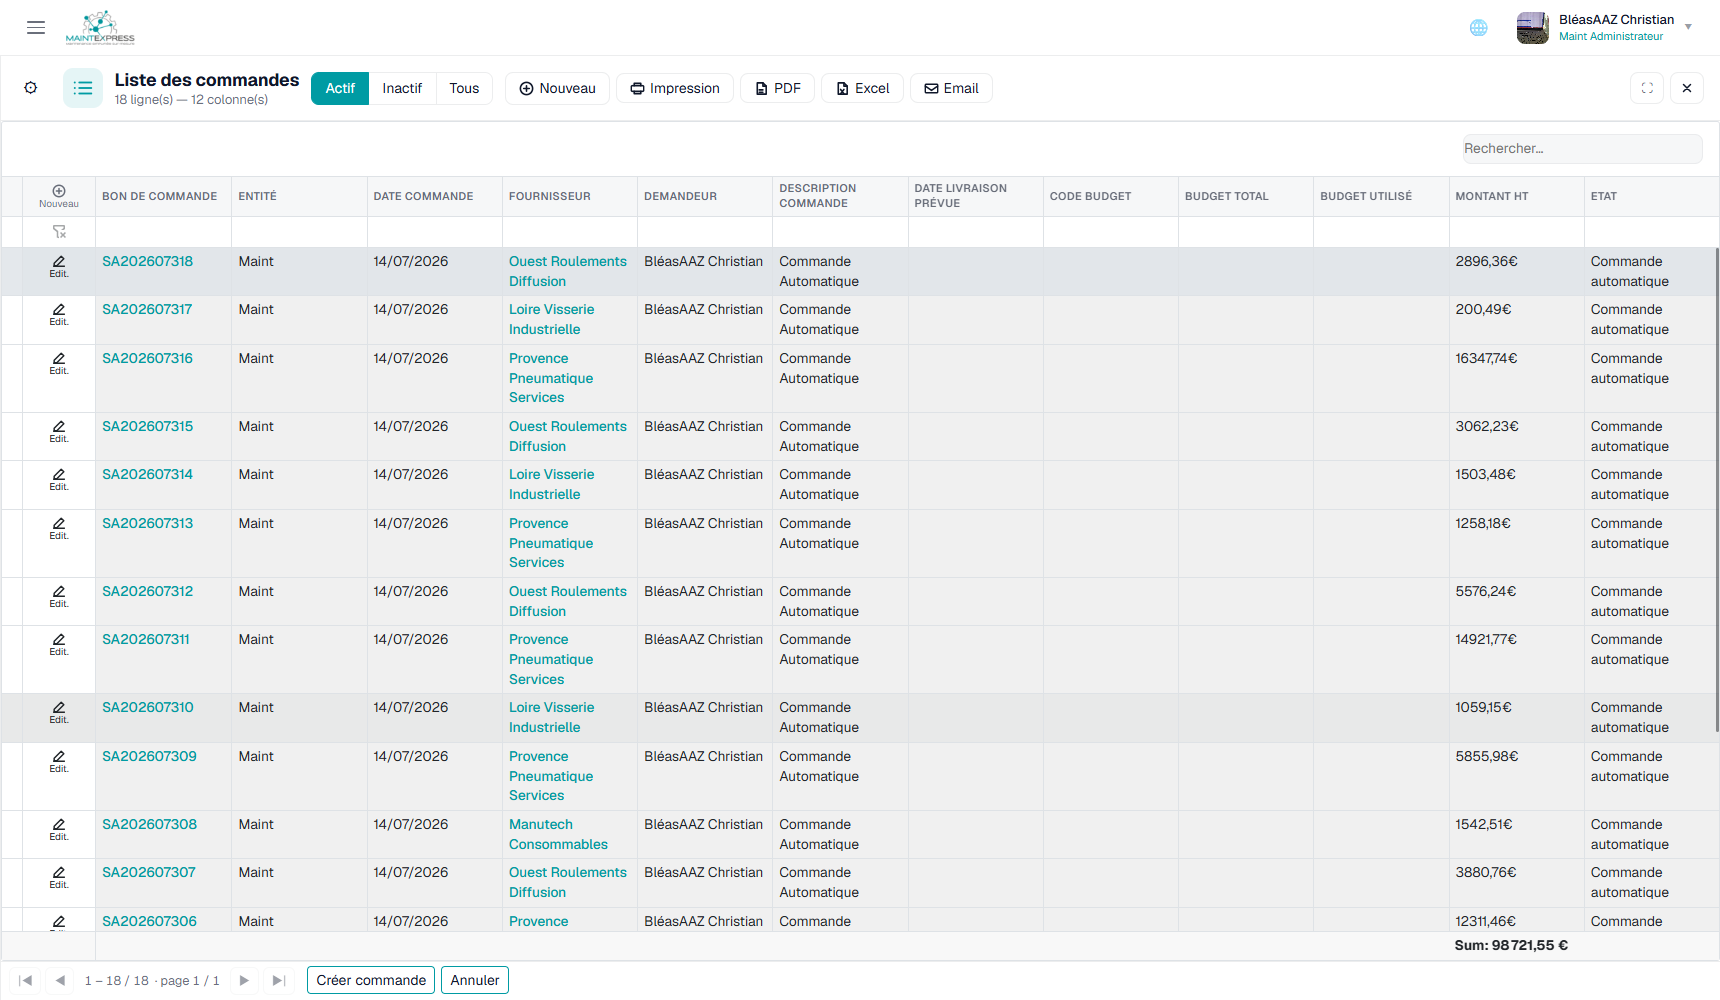This screenshot has height=1000, width=1720.
Task: Open order link SA202607312
Action: [147, 591]
